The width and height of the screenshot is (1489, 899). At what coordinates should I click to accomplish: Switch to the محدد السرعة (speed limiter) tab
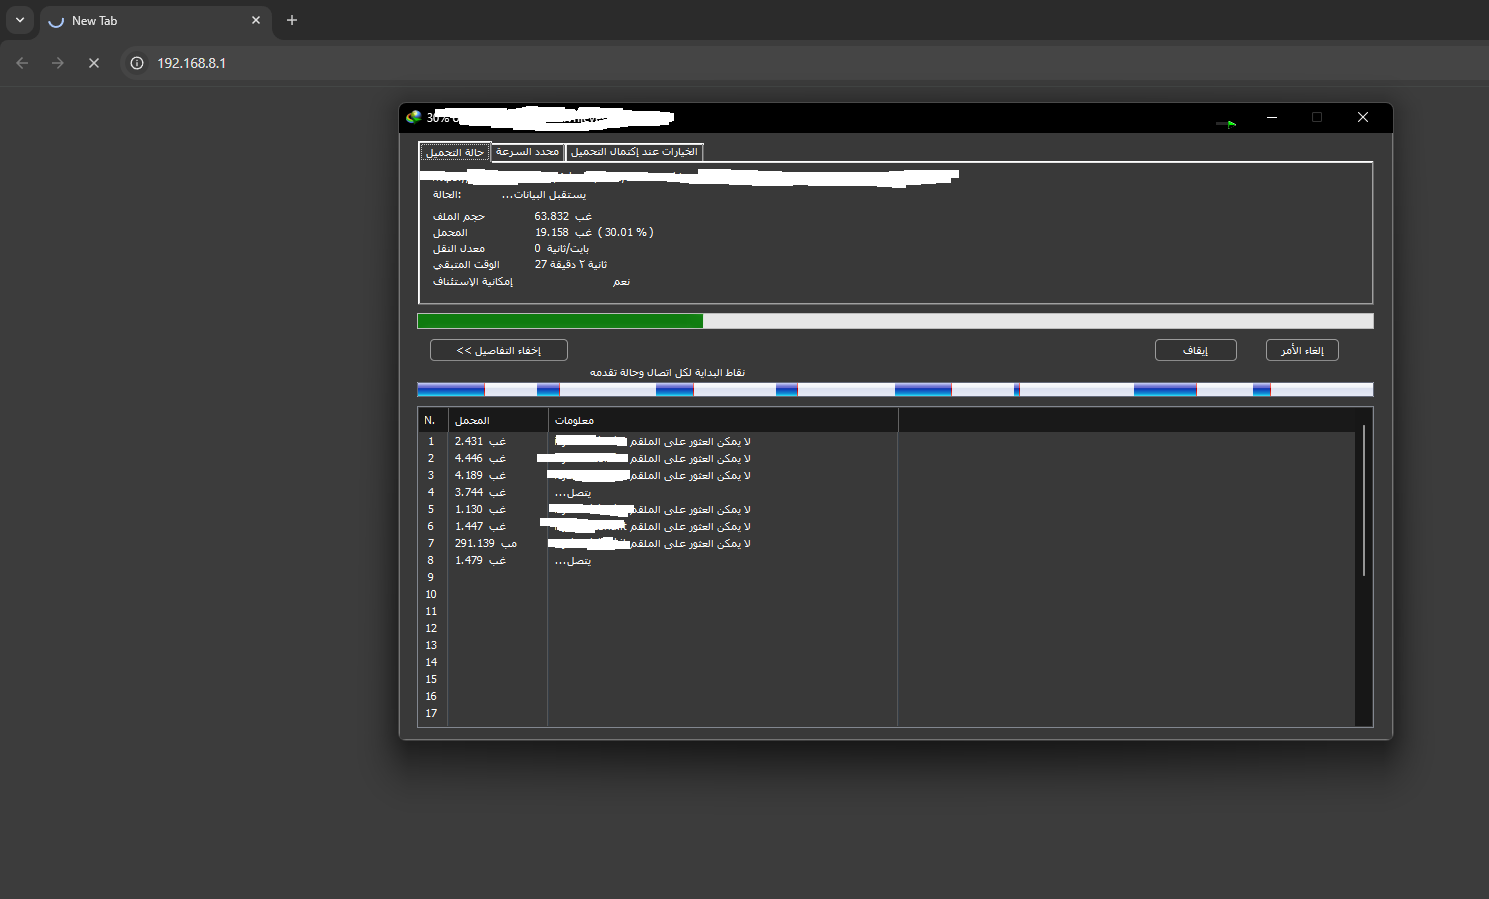527,152
